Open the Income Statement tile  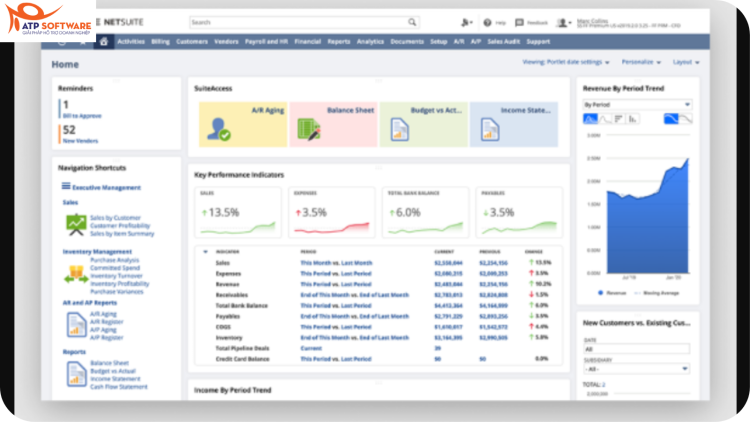pyautogui.click(x=514, y=124)
